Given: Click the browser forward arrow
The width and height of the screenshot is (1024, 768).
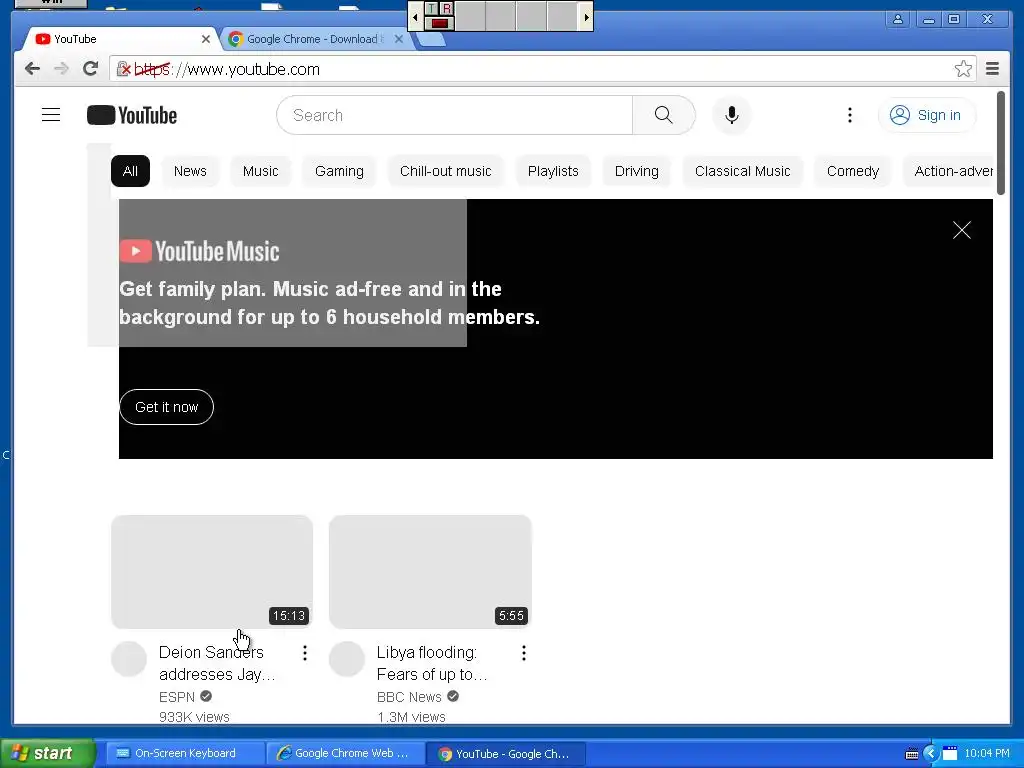Looking at the screenshot, I should tap(61, 69).
